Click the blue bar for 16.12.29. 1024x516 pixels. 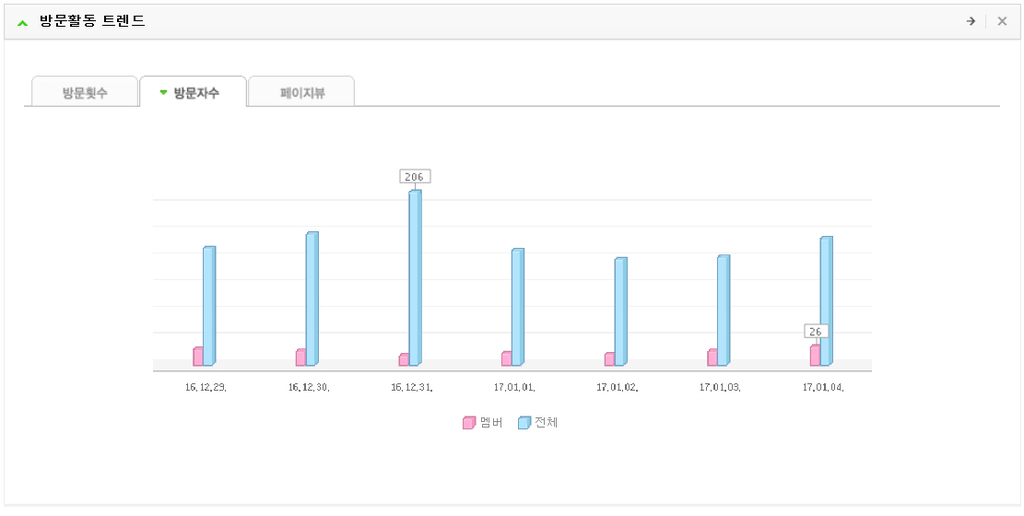[209, 306]
